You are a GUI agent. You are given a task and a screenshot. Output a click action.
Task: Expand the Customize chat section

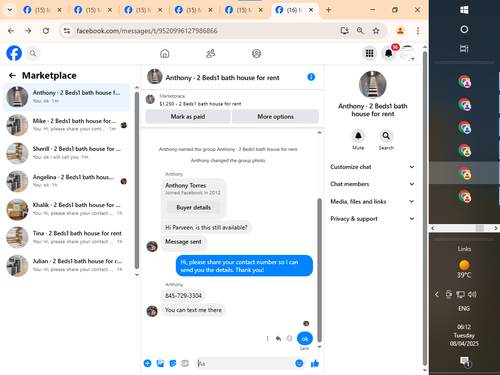pos(372,167)
